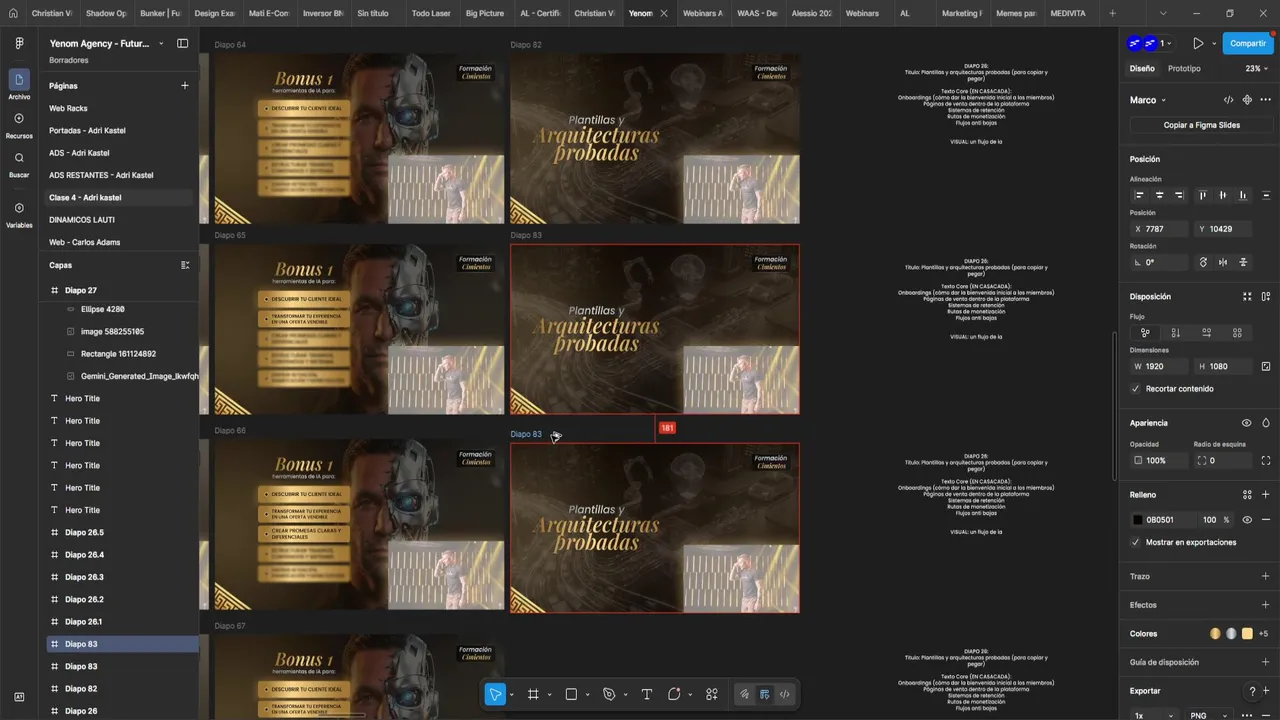Flip vertical icon in Rotación row
Viewport: 1280px width, 720px height.
pyautogui.click(x=1243, y=262)
